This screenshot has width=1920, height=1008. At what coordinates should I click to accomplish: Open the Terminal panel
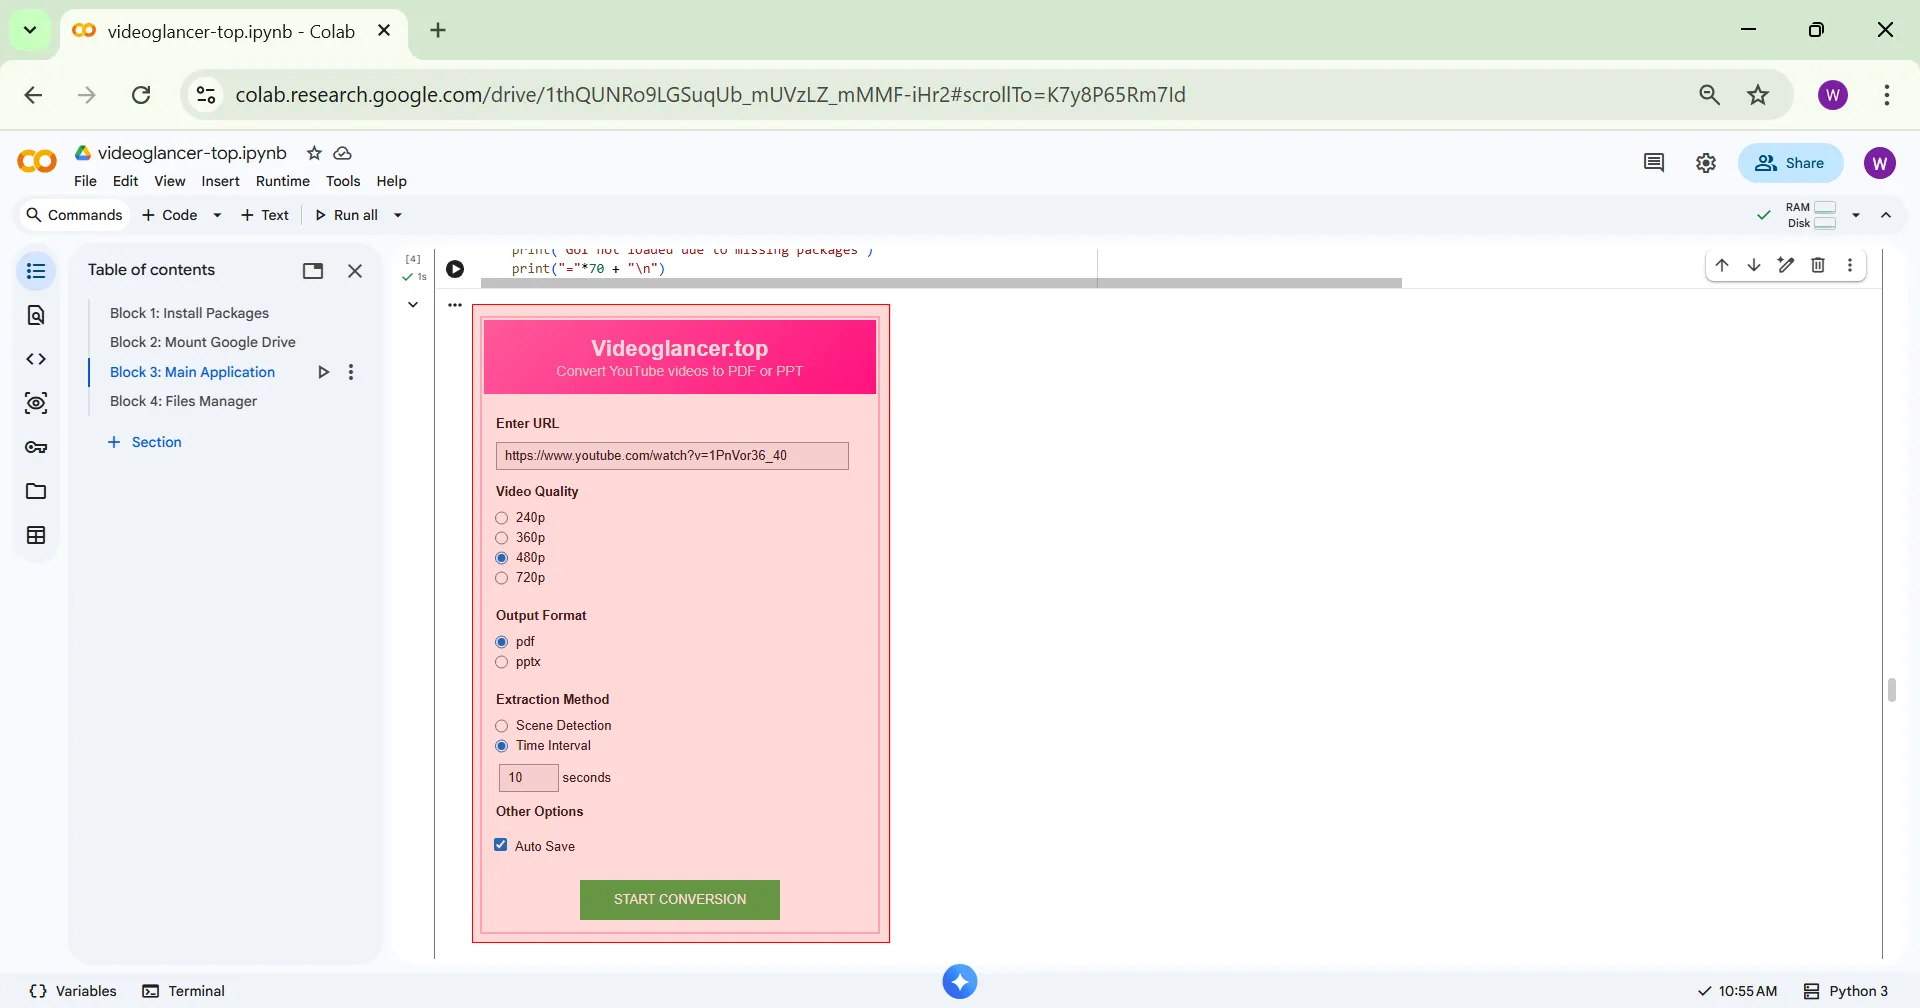coord(184,991)
